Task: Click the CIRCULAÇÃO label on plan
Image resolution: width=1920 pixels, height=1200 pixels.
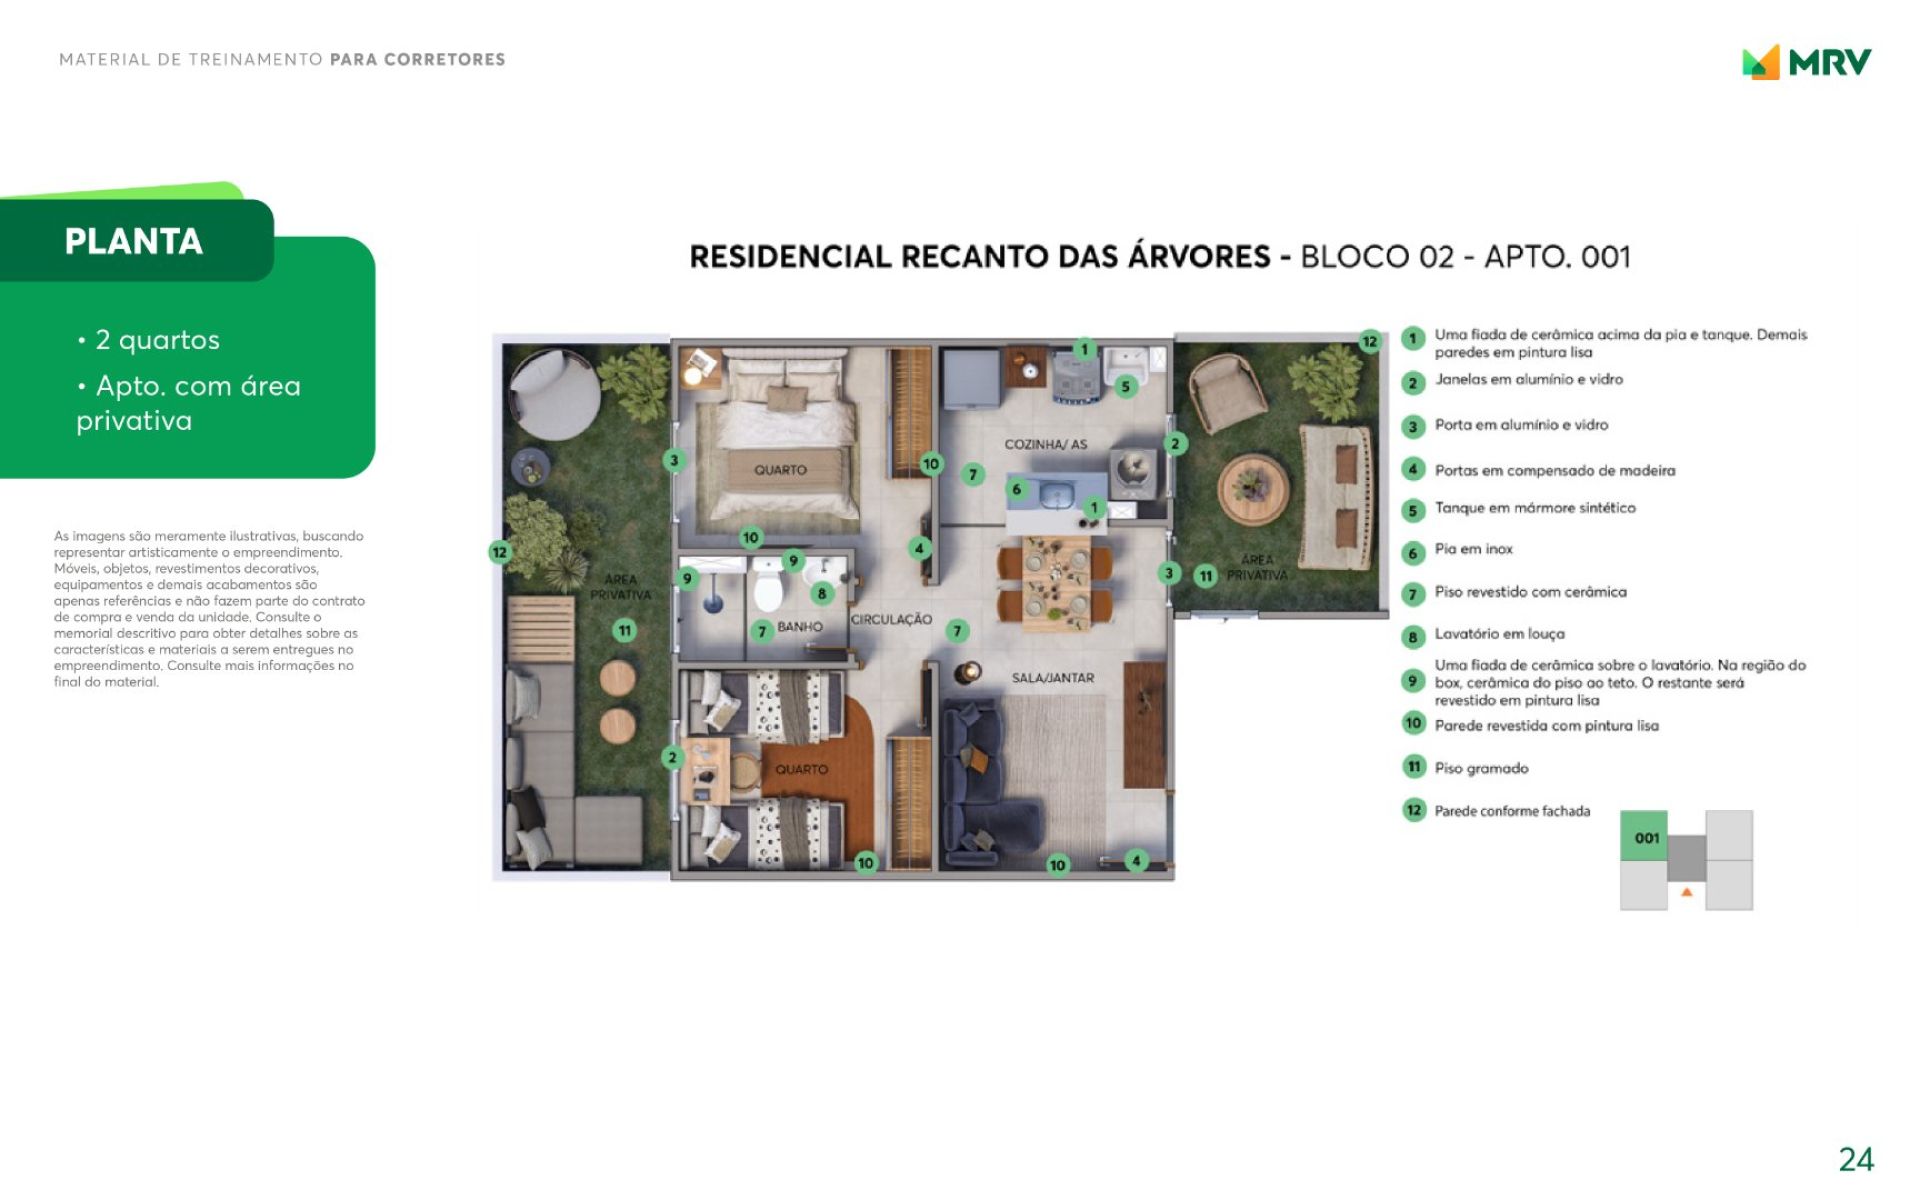Action: coord(891,620)
